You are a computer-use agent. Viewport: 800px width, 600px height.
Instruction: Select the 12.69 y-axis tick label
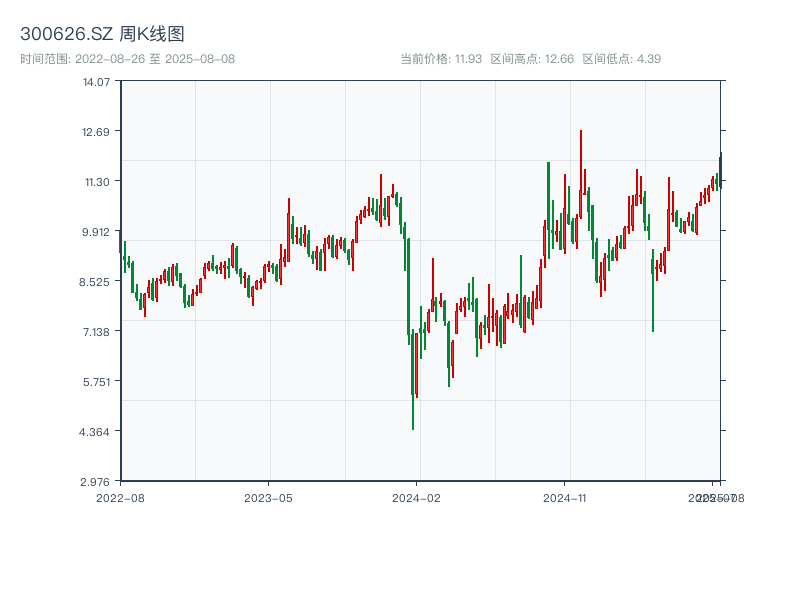(x=96, y=131)
